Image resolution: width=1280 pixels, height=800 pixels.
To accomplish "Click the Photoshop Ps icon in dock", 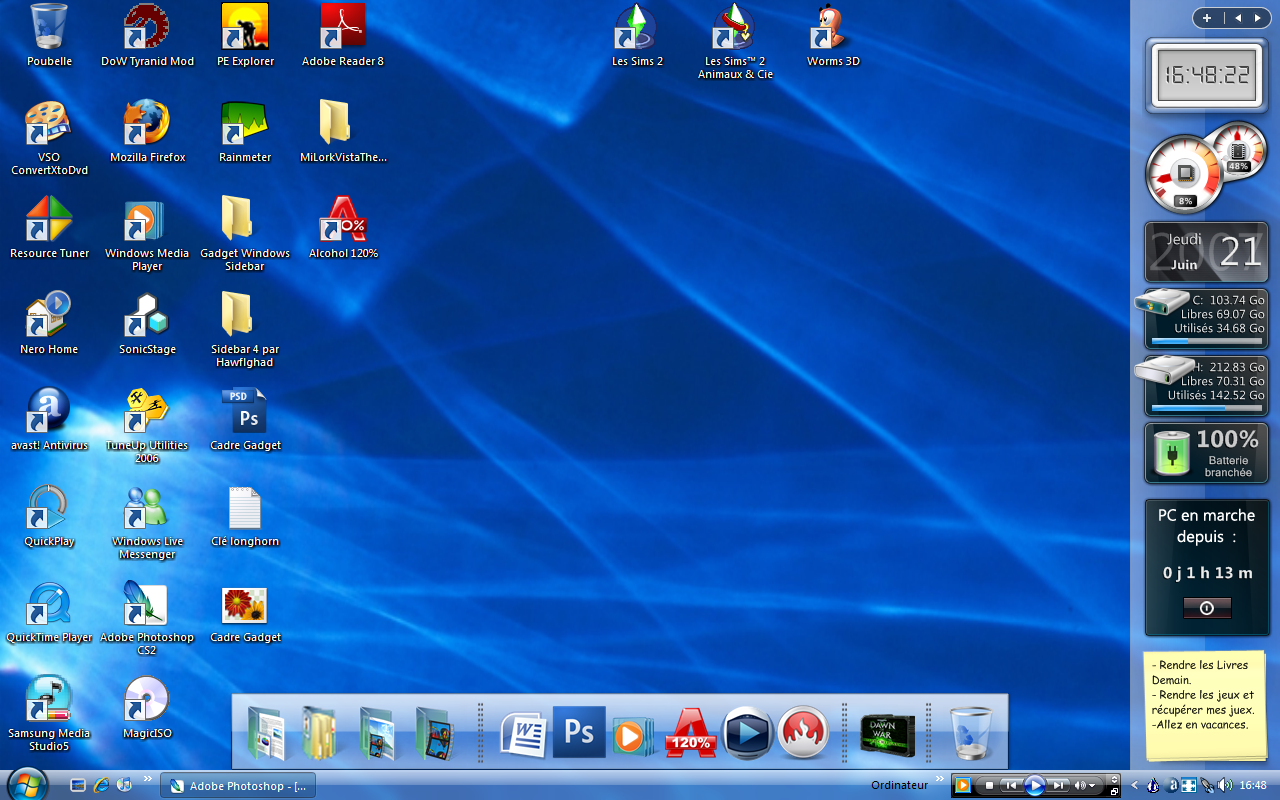I will click(x=579, y=732).
